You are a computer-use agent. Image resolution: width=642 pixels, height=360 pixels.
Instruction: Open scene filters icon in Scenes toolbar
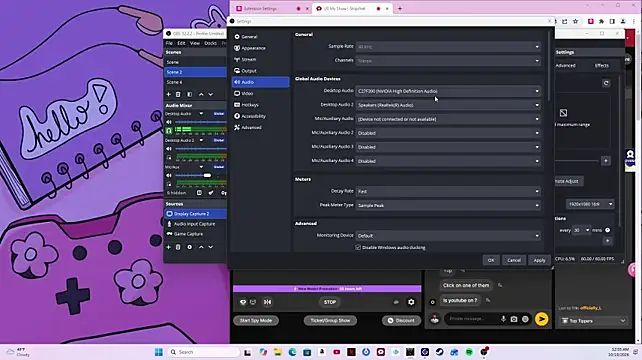[190, 95]
